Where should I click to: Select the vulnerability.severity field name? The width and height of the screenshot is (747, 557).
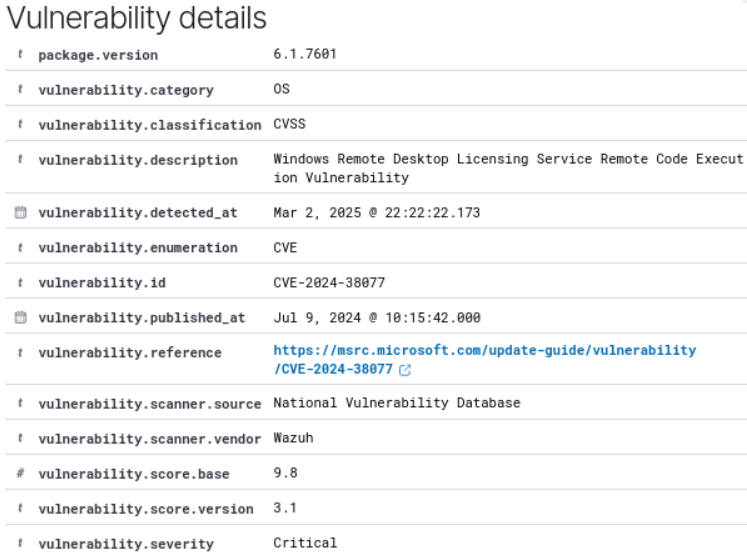(x=126, y=544)
